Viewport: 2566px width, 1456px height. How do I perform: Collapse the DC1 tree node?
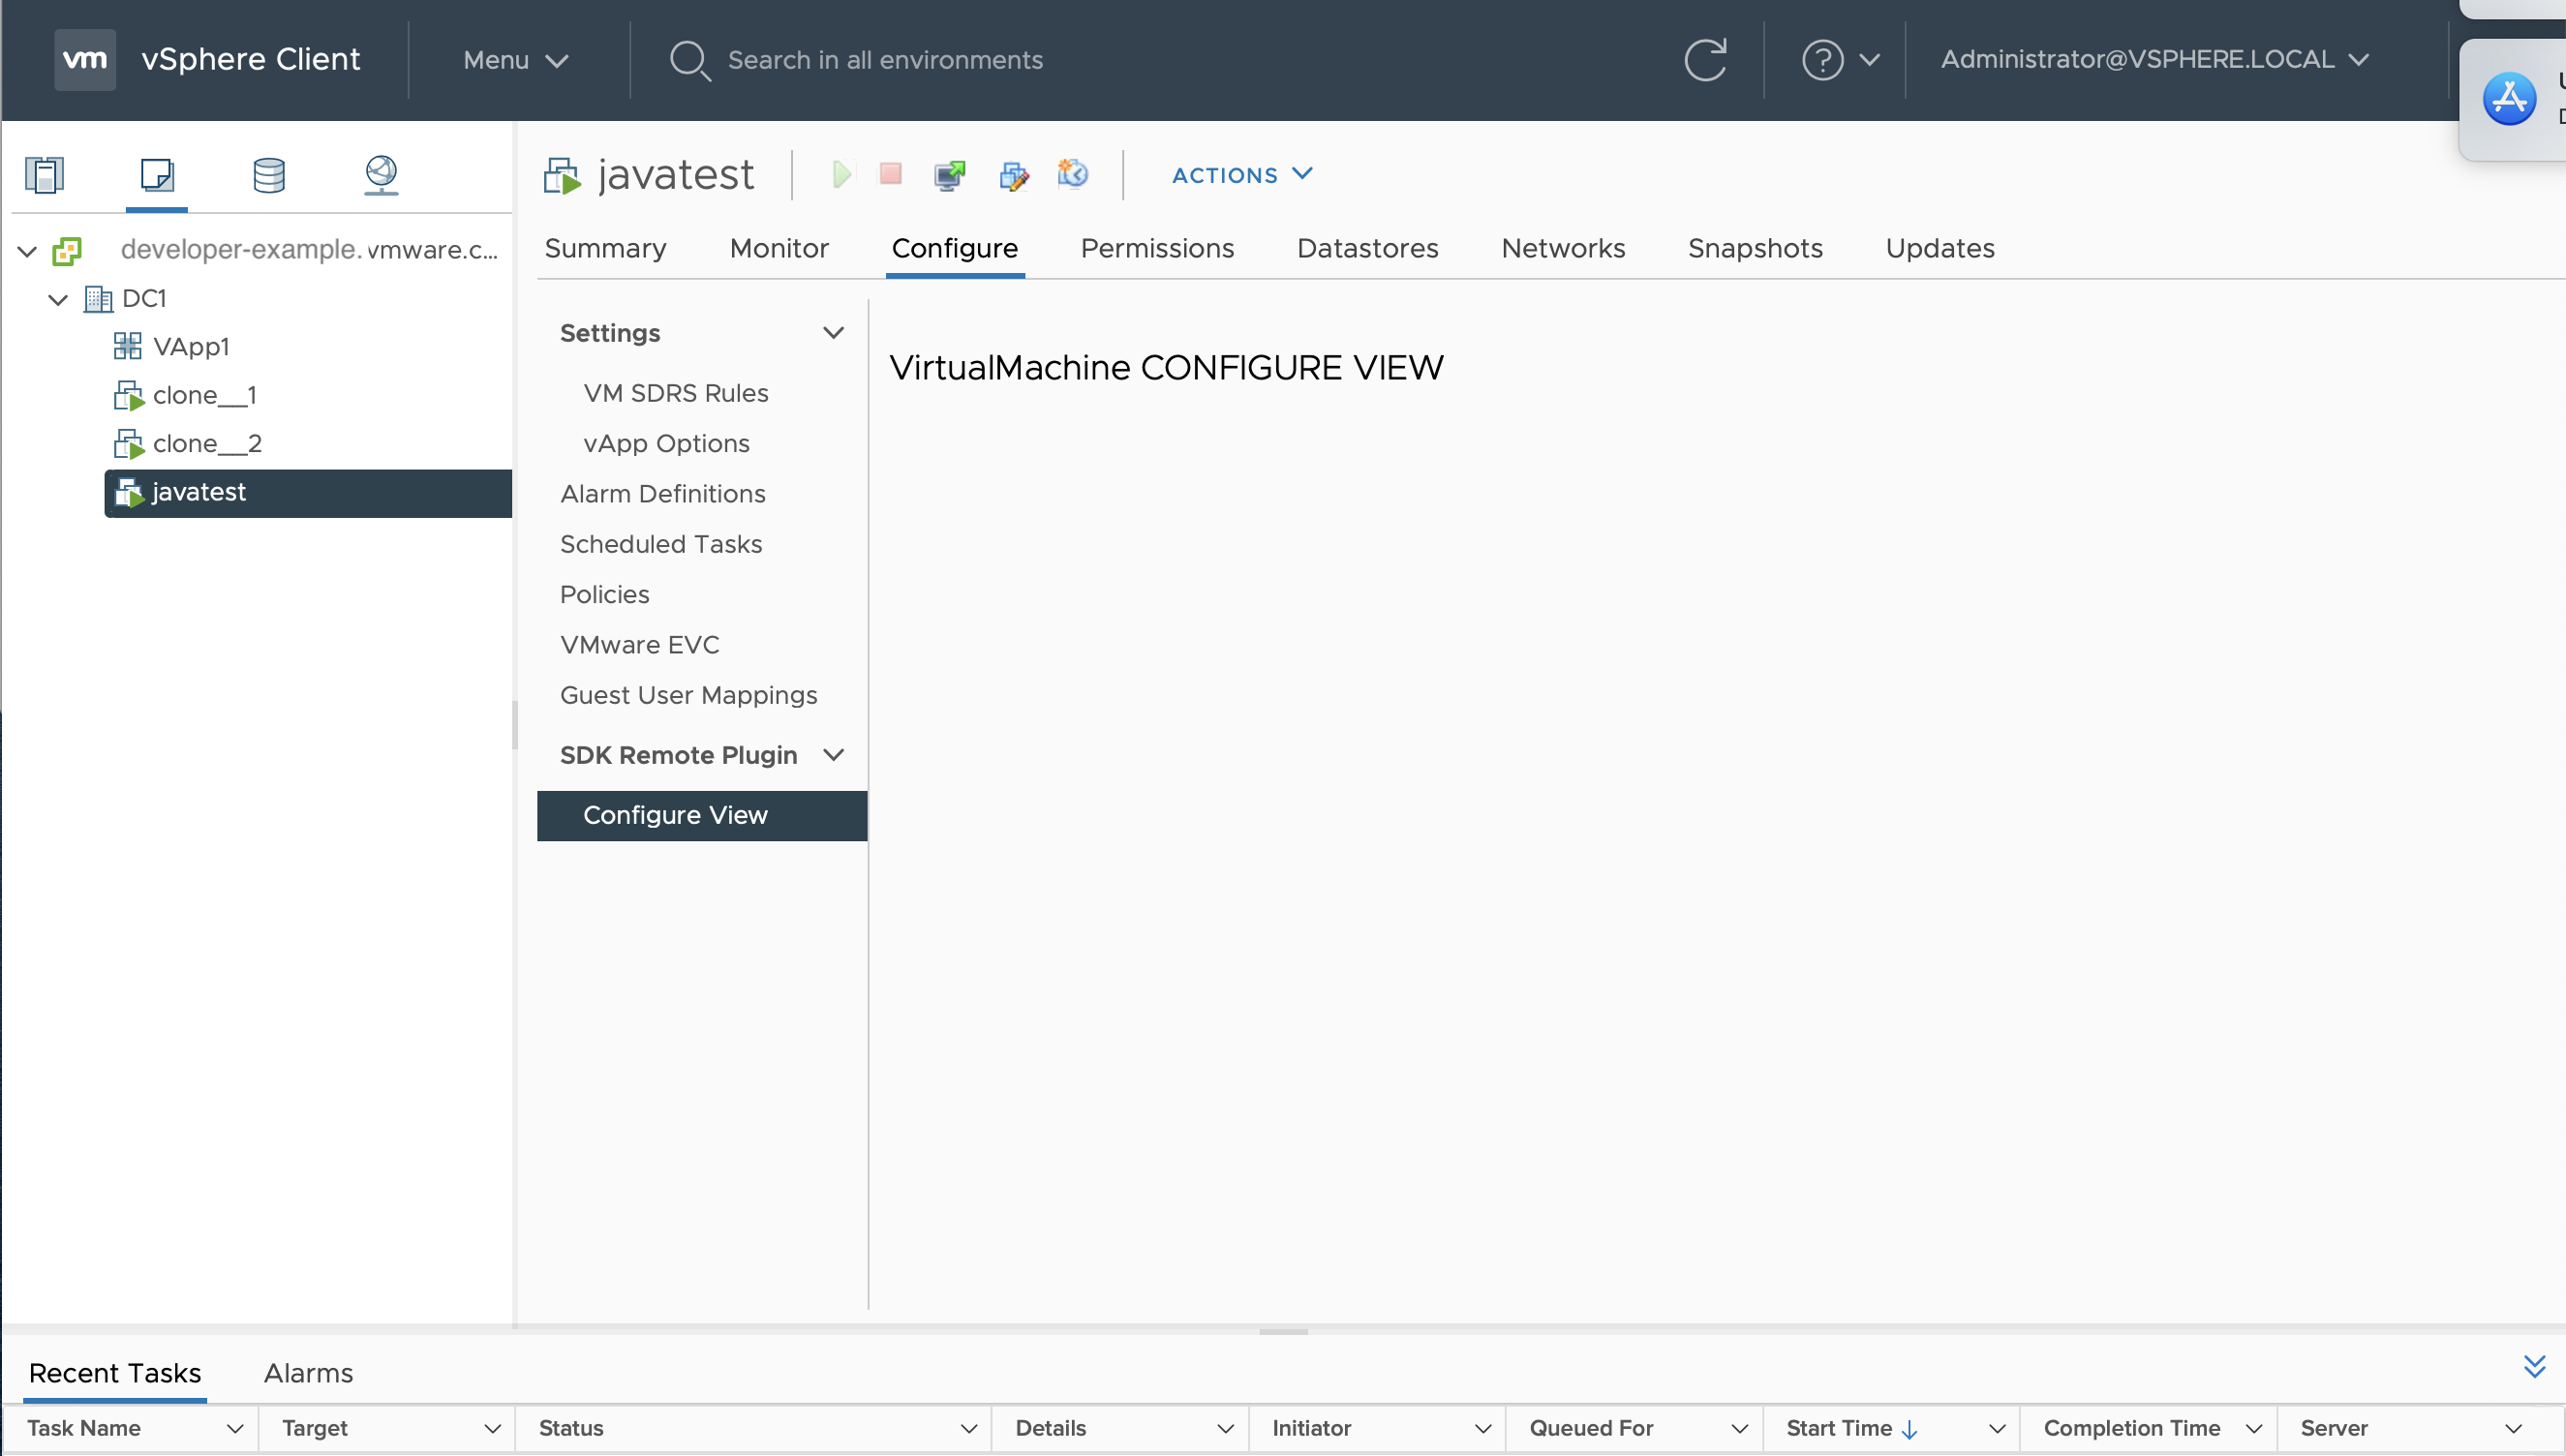[x=59, y=299]
